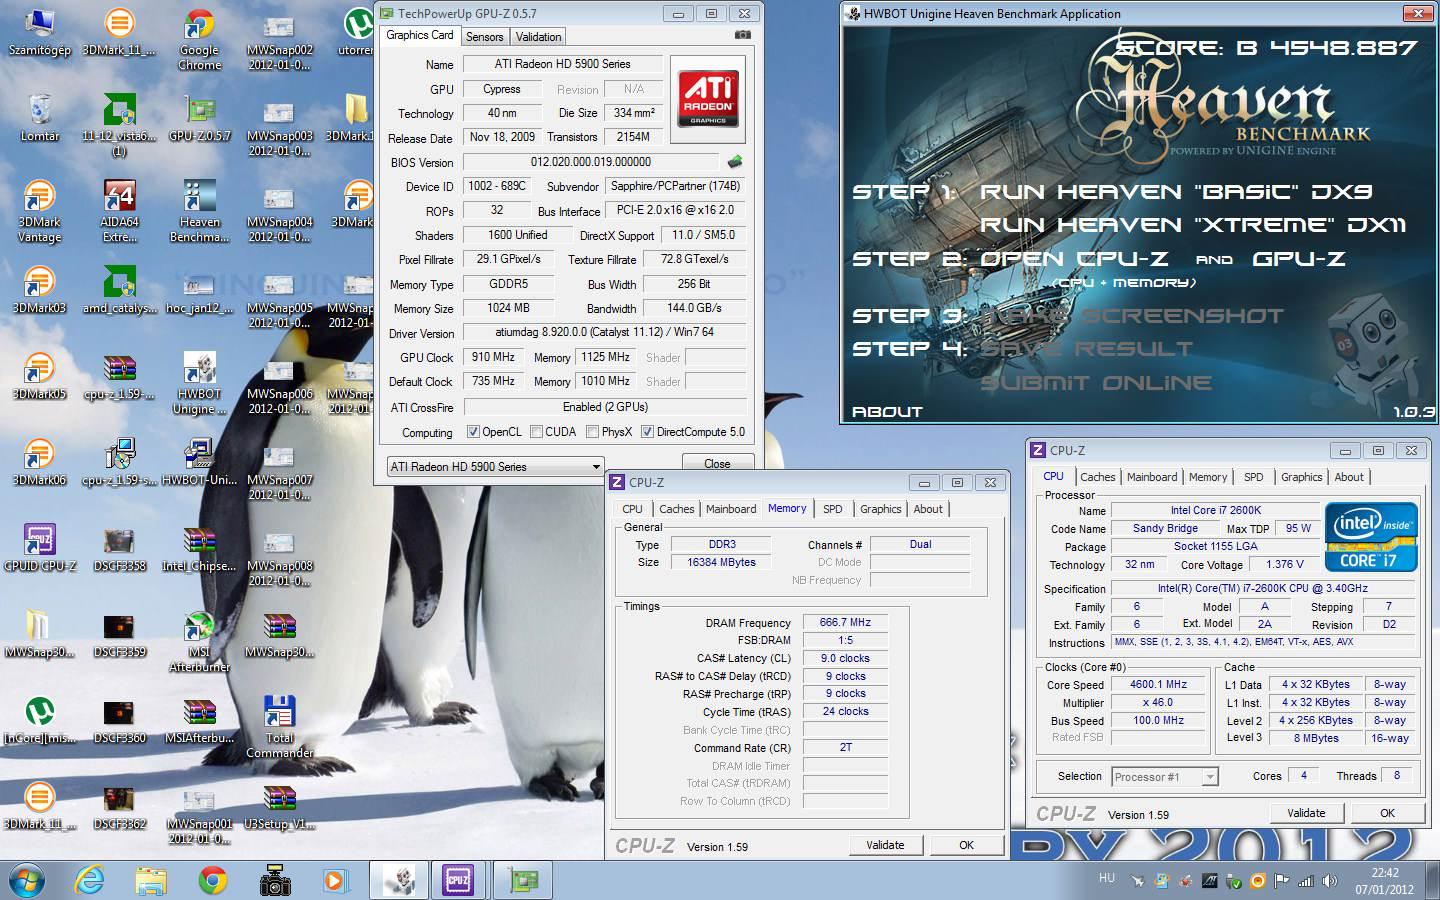Select the 3DMark Vantage desktop icon
The width and height of the screenshot is (1440, 900).
click(39, 212)
